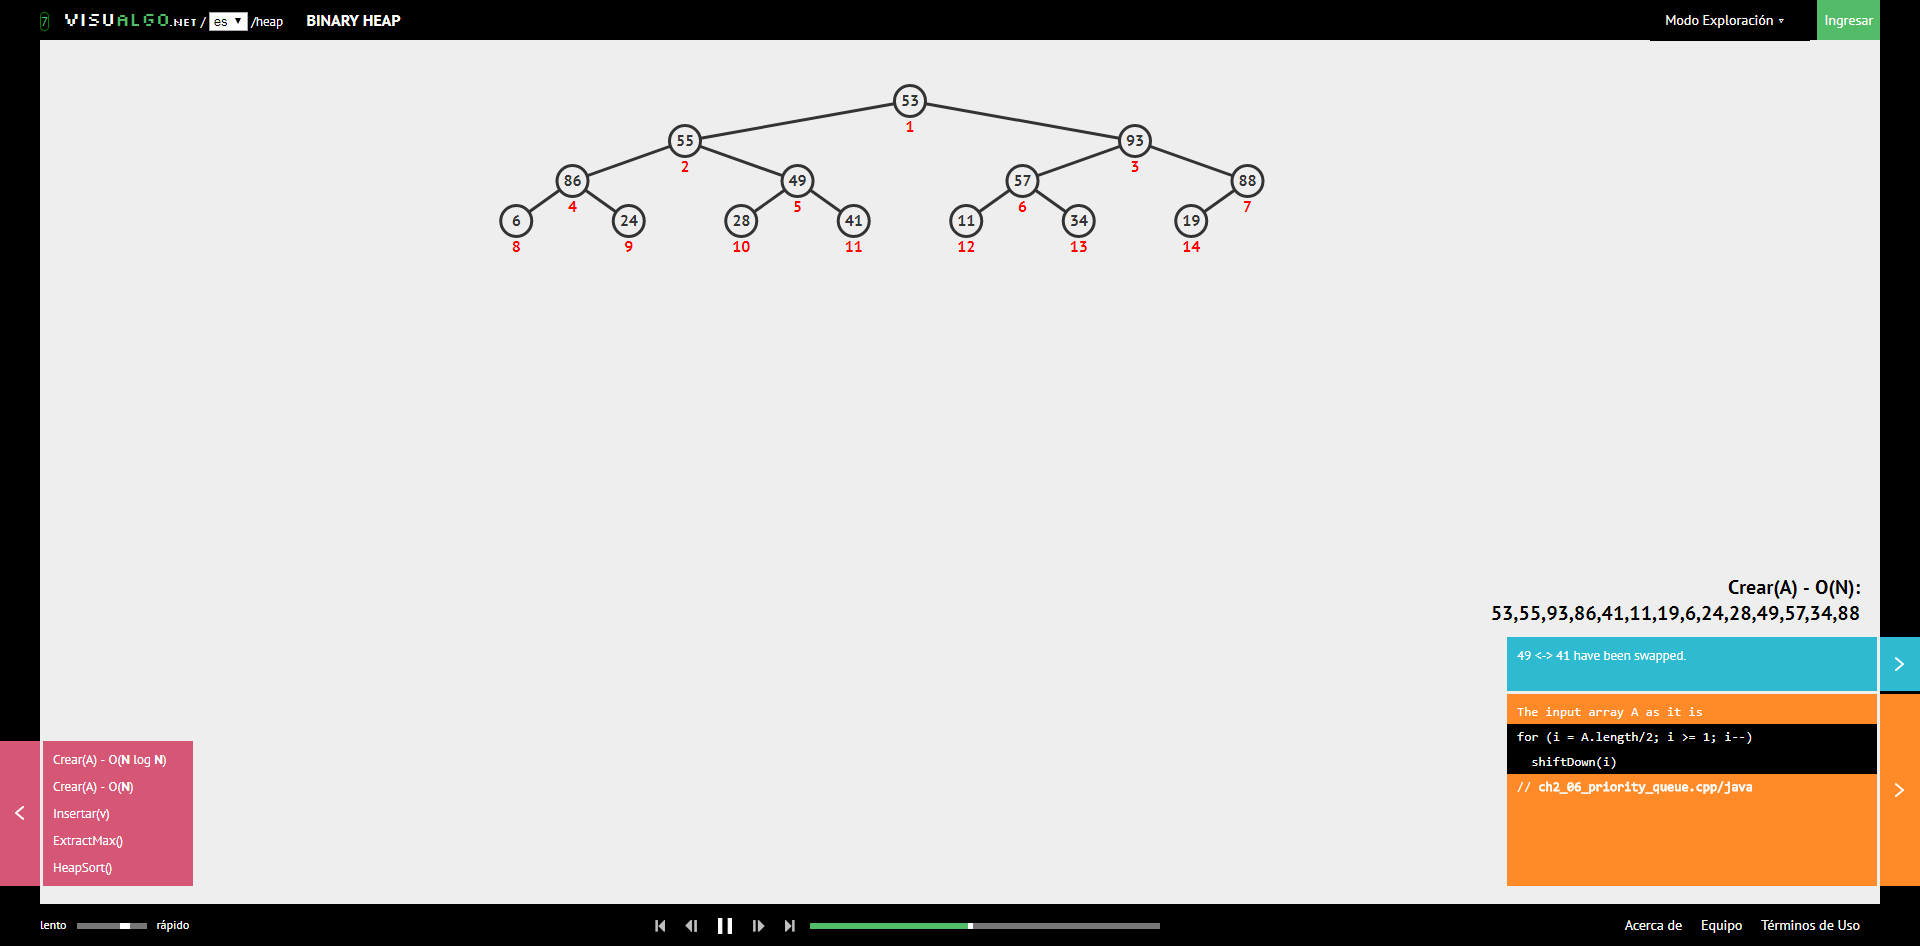Choose the ExtractMax() operation
Screen dimensions: 1920x946
point(88,841)
